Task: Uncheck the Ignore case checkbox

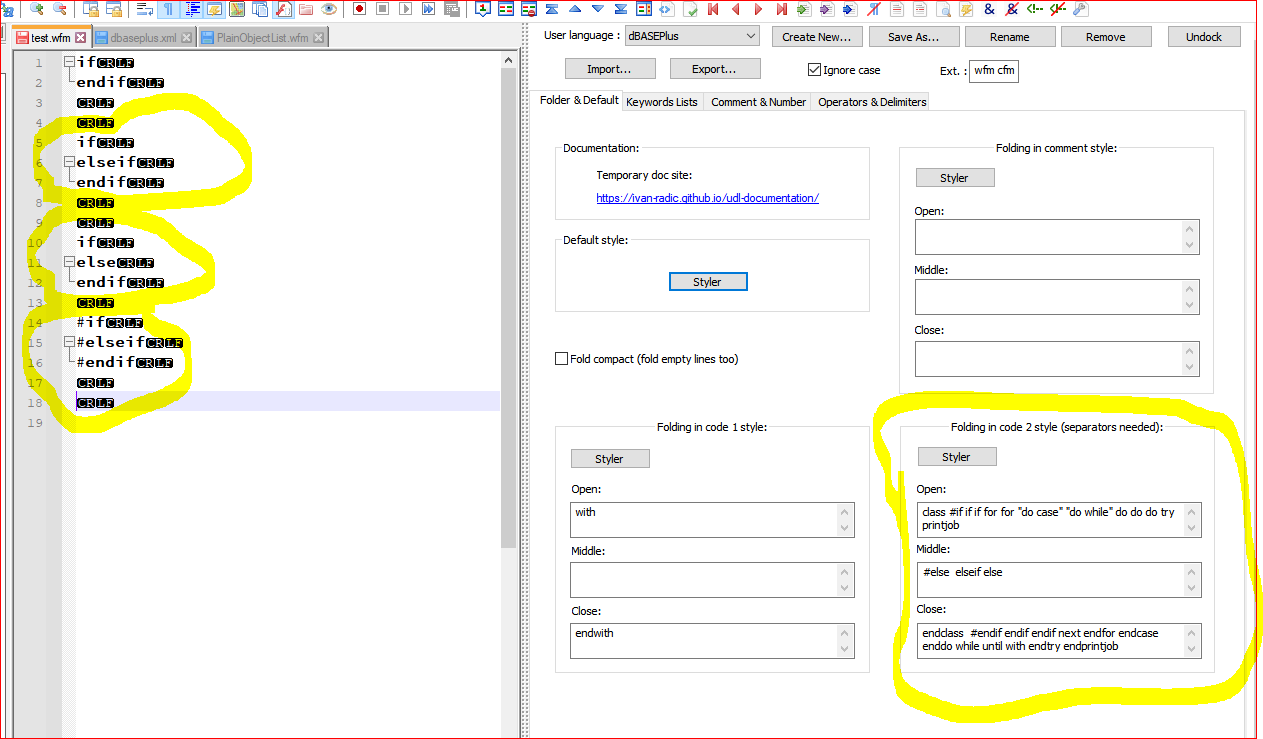Action: pyautogui.click(x=814, y=70)
